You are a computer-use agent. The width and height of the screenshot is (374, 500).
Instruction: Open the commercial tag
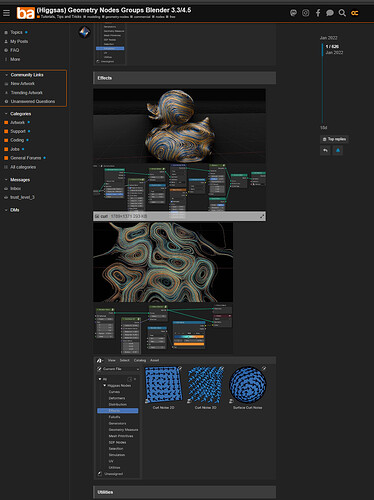click(141, 17)
